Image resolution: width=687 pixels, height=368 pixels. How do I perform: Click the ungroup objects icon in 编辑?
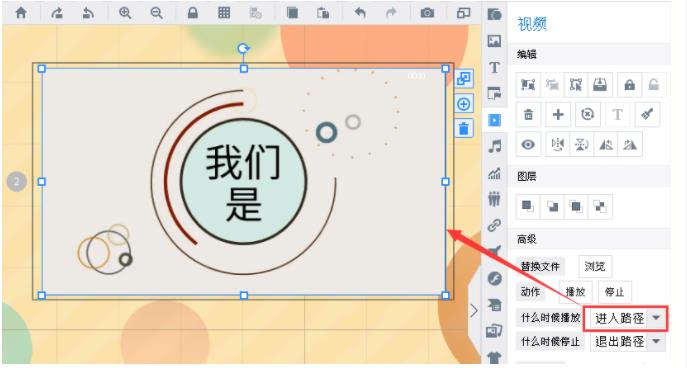[552, 84]
